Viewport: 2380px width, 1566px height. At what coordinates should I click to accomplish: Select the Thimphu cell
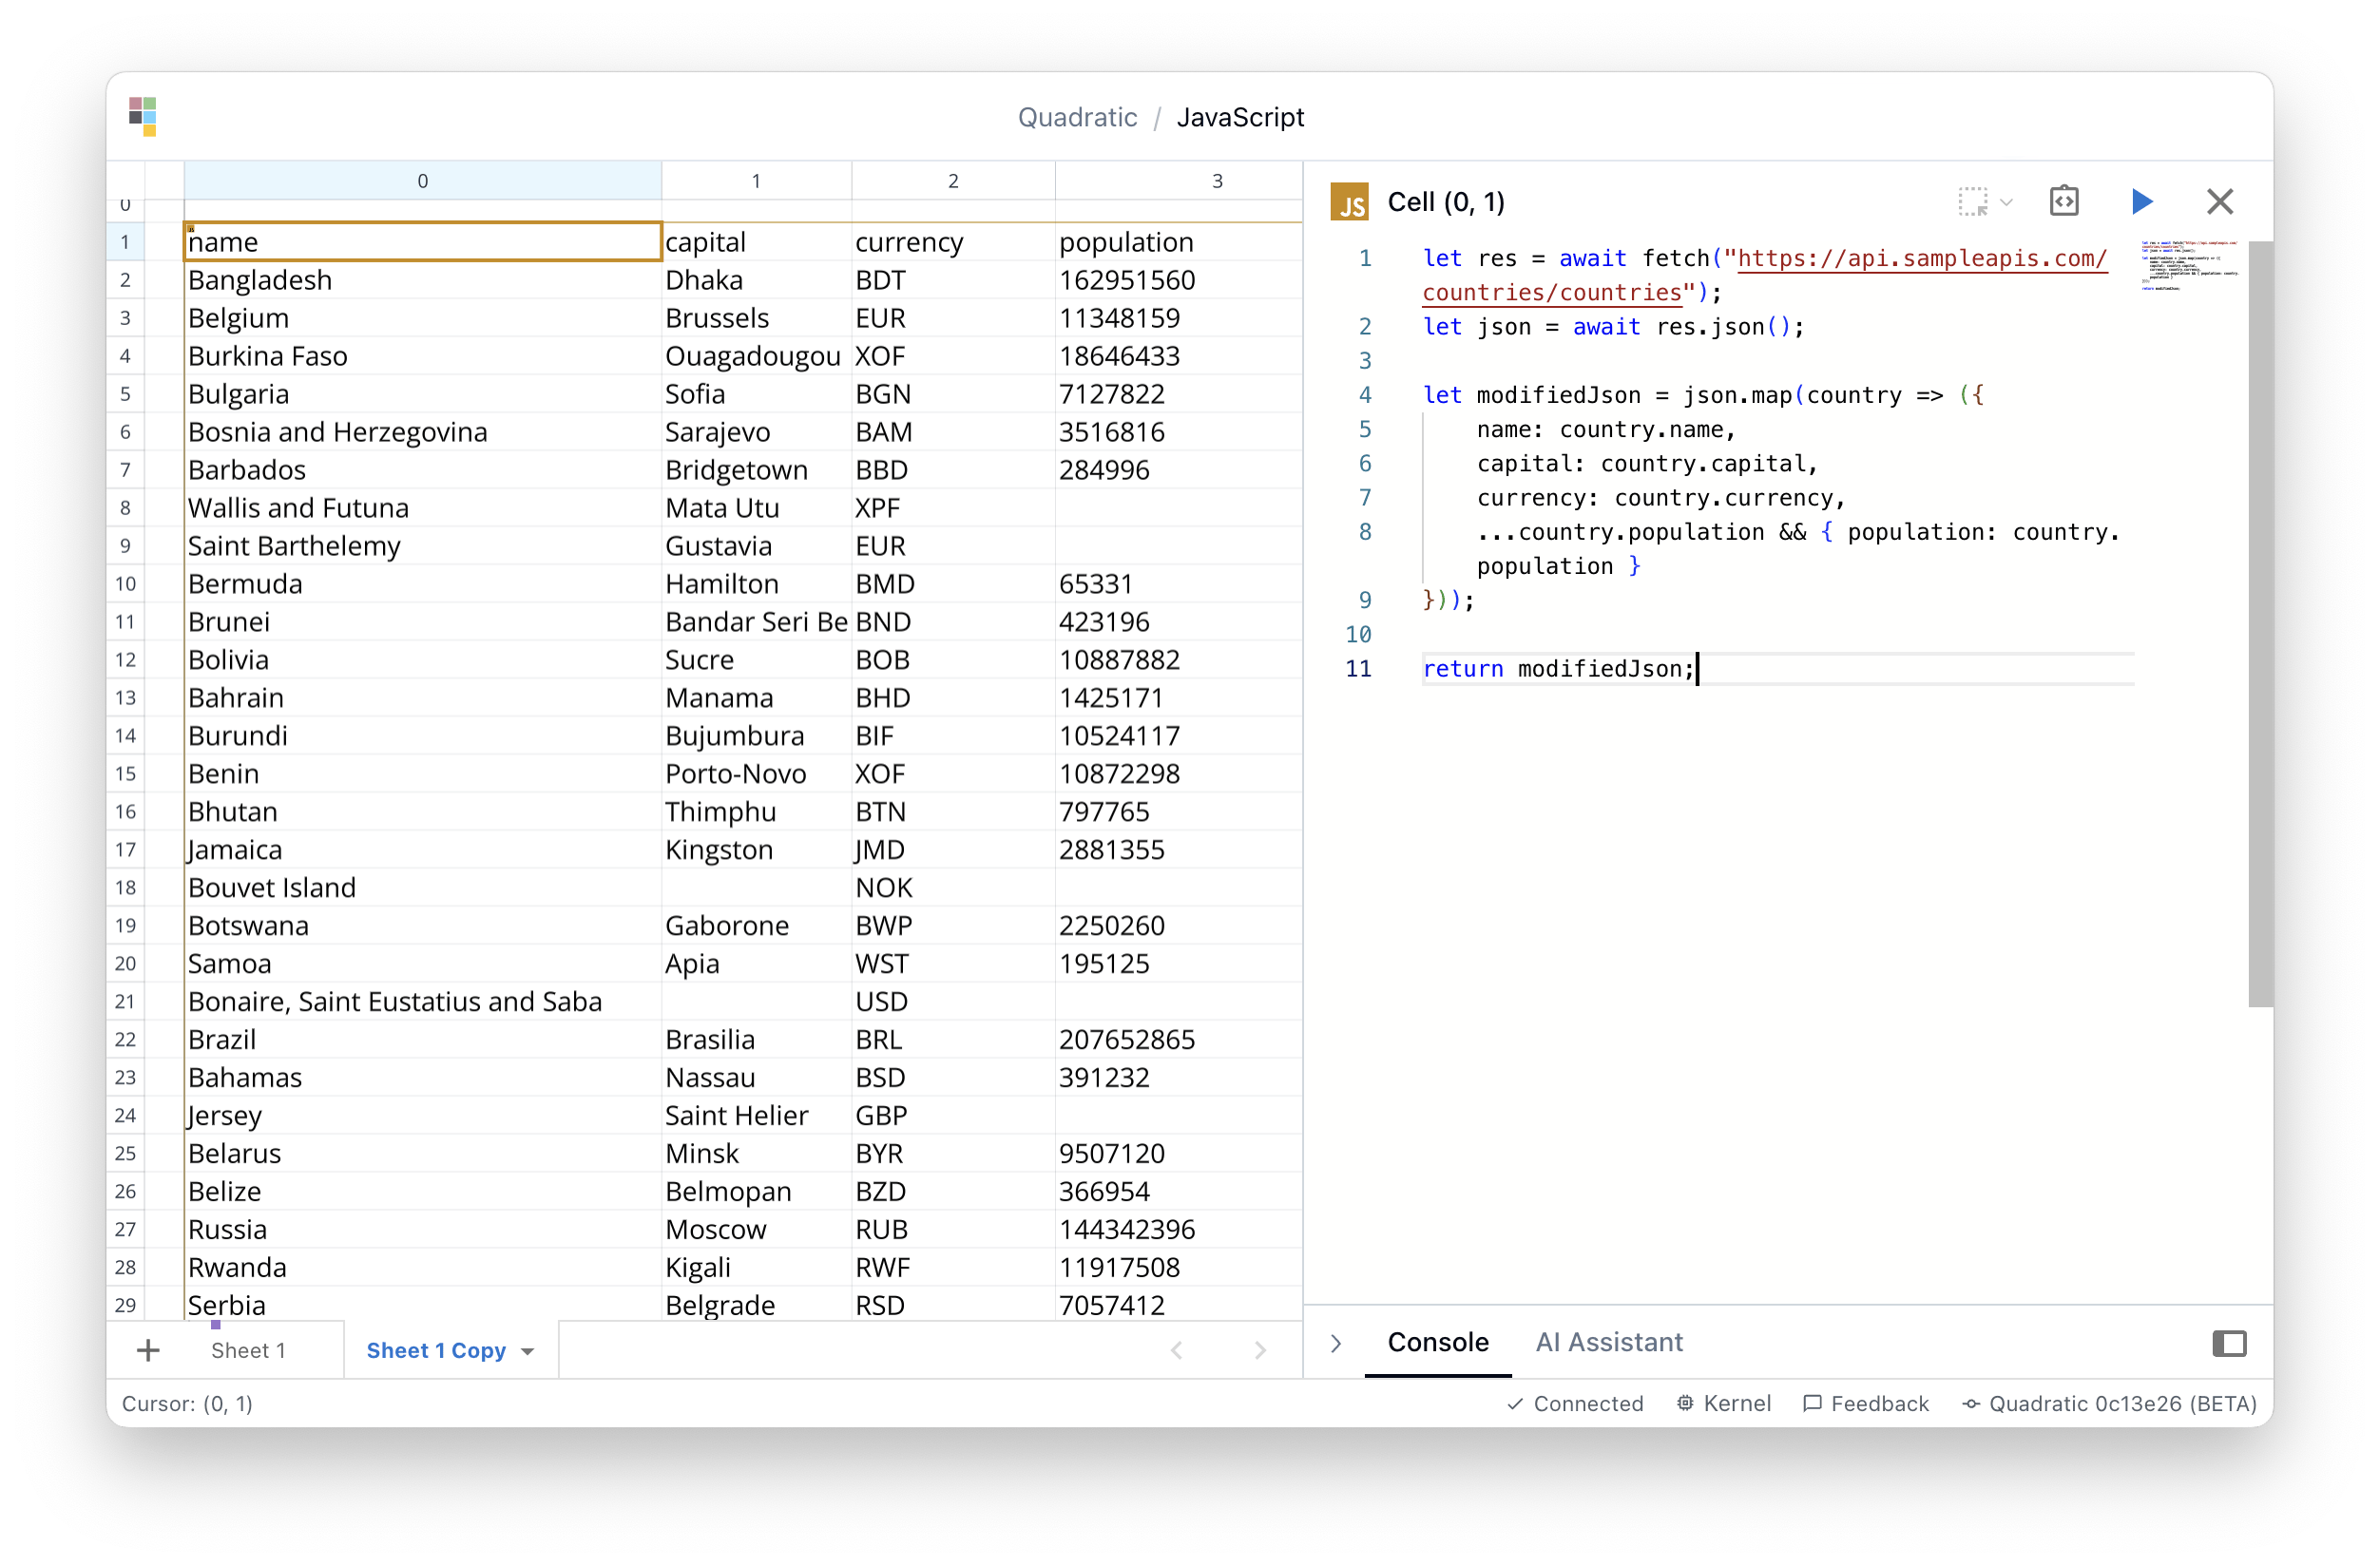pyautogui.click(x=756, y=811)
